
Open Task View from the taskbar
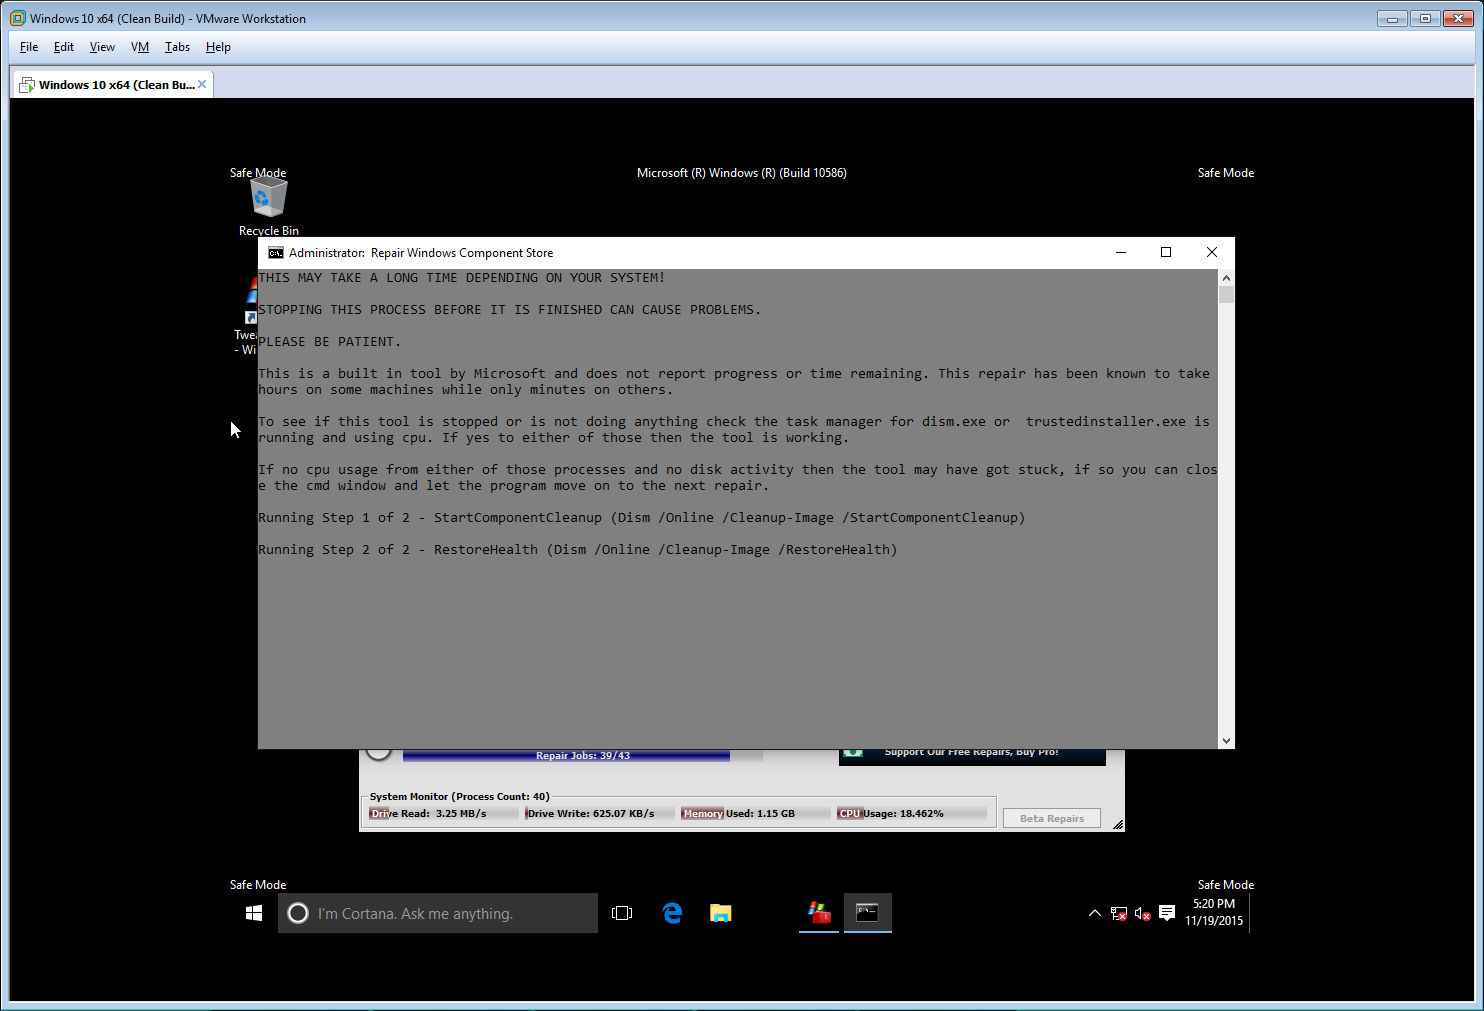click(x=622, y=913)
